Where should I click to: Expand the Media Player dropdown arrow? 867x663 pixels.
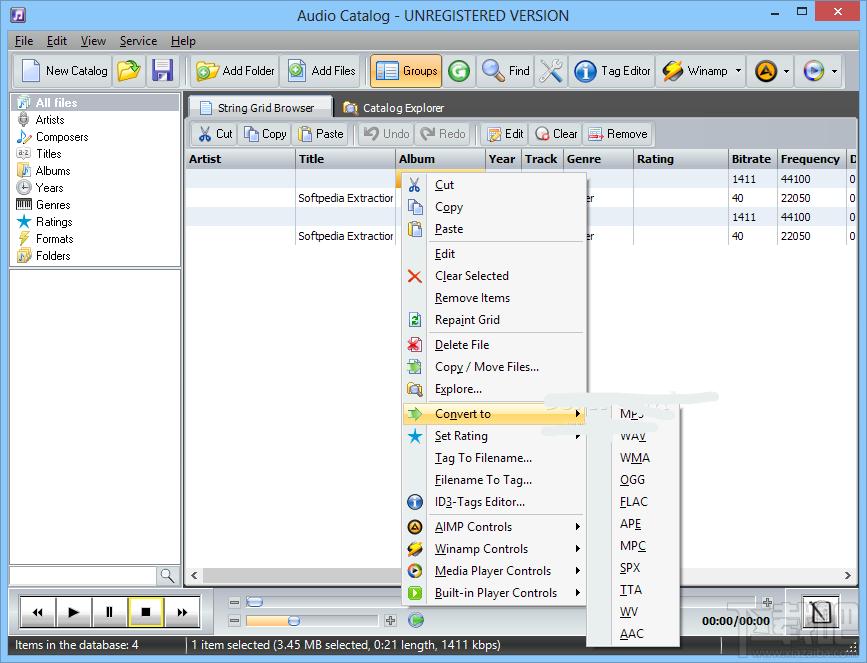(834, 71)
